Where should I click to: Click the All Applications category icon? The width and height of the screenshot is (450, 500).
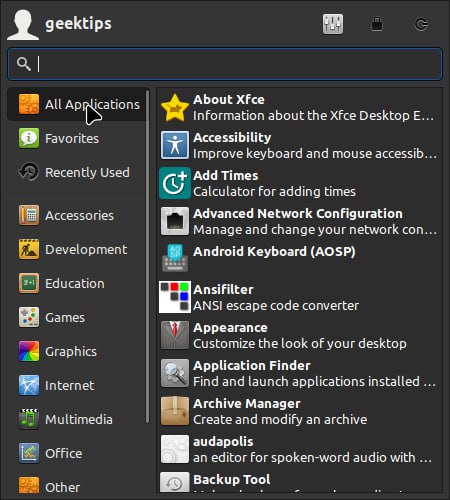click(29, 104)
